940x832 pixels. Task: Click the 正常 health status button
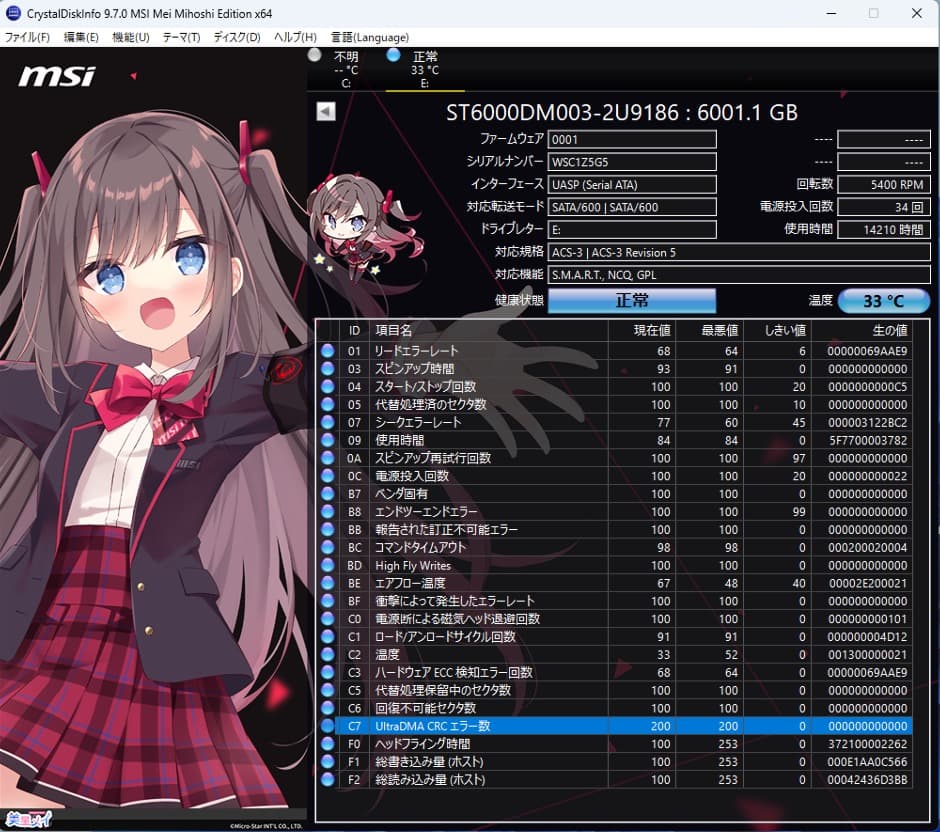click(632, 300)
